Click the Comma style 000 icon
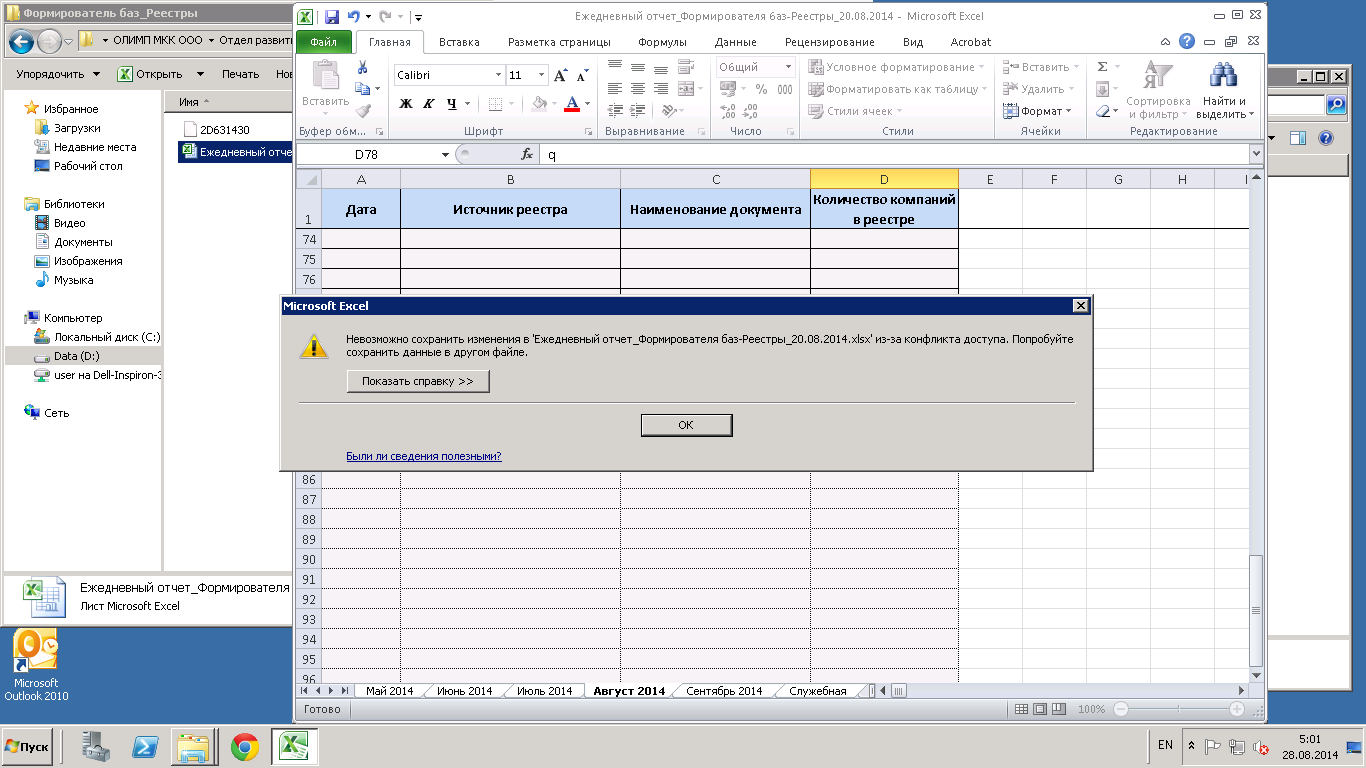This screenshot has height=768, width=1366. [x=785, y=89]
